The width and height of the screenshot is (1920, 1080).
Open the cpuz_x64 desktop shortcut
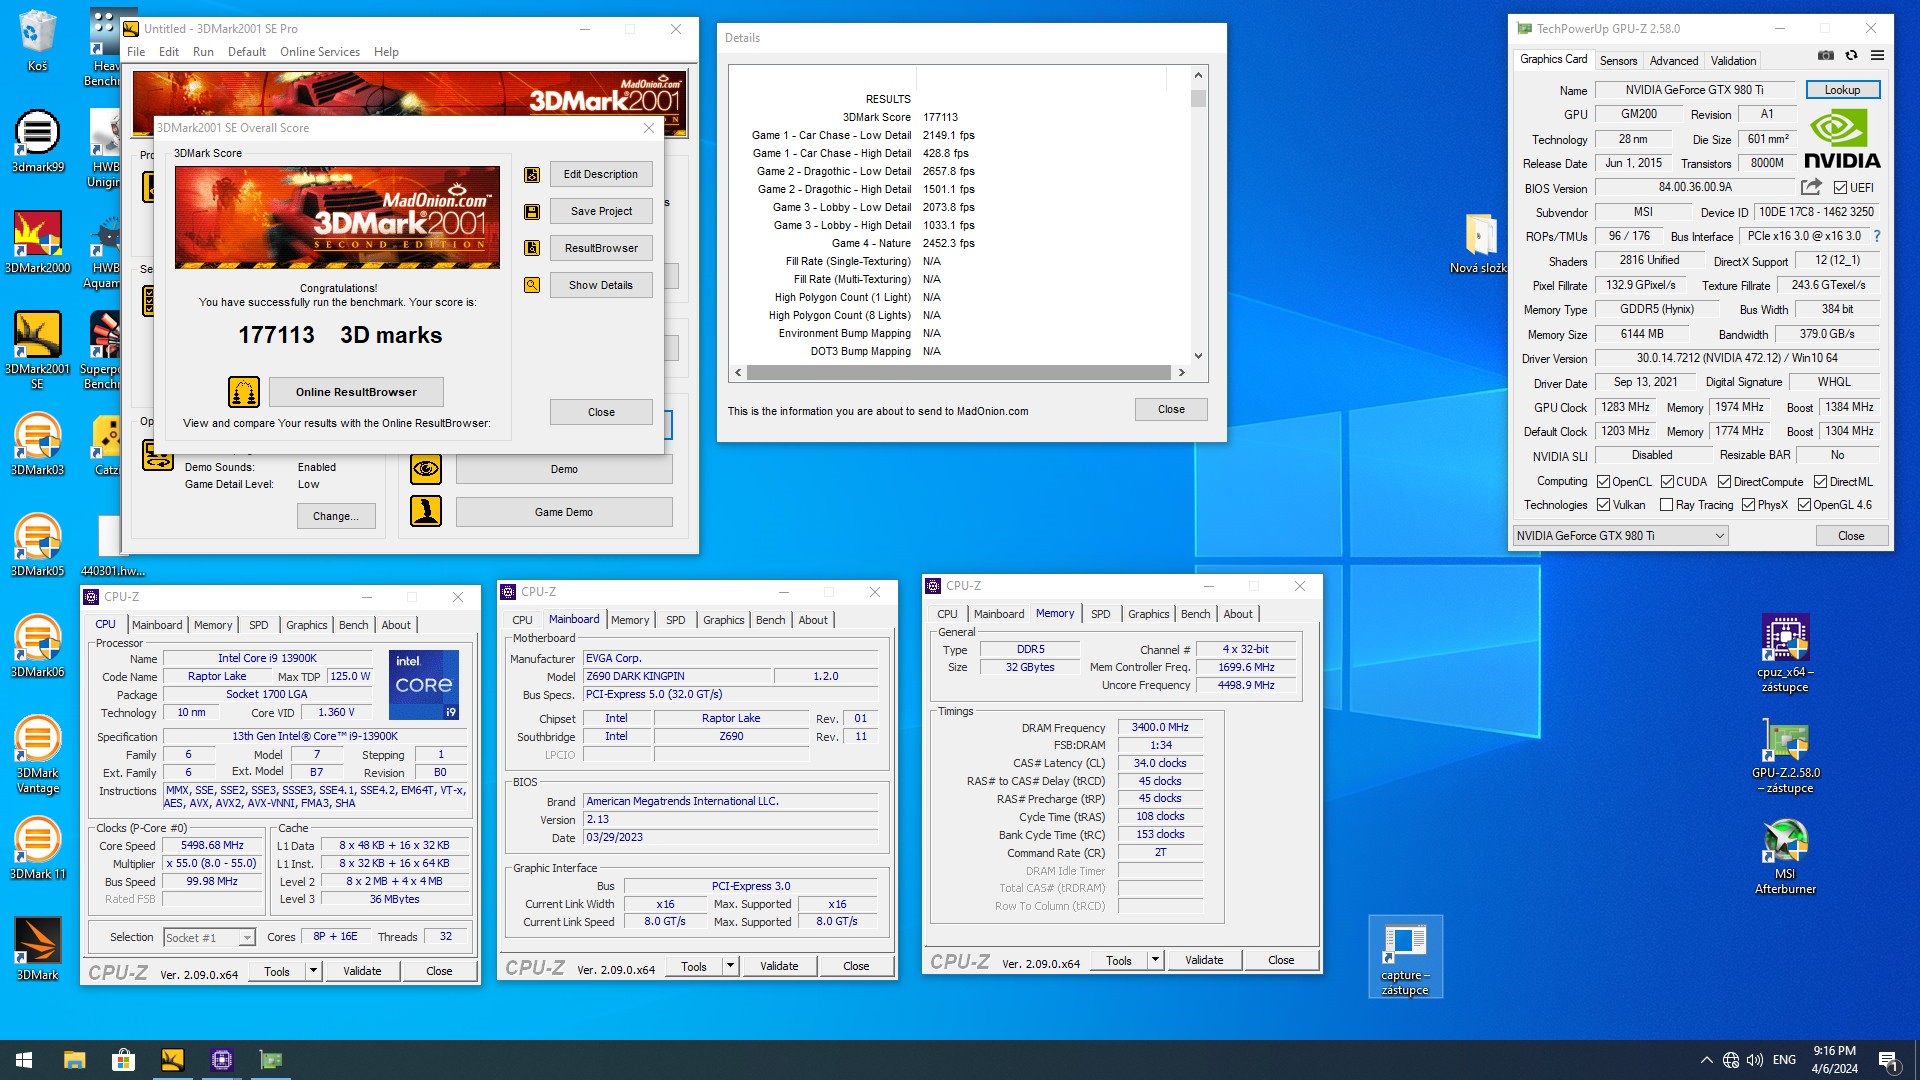click(x=1785, y=654)
